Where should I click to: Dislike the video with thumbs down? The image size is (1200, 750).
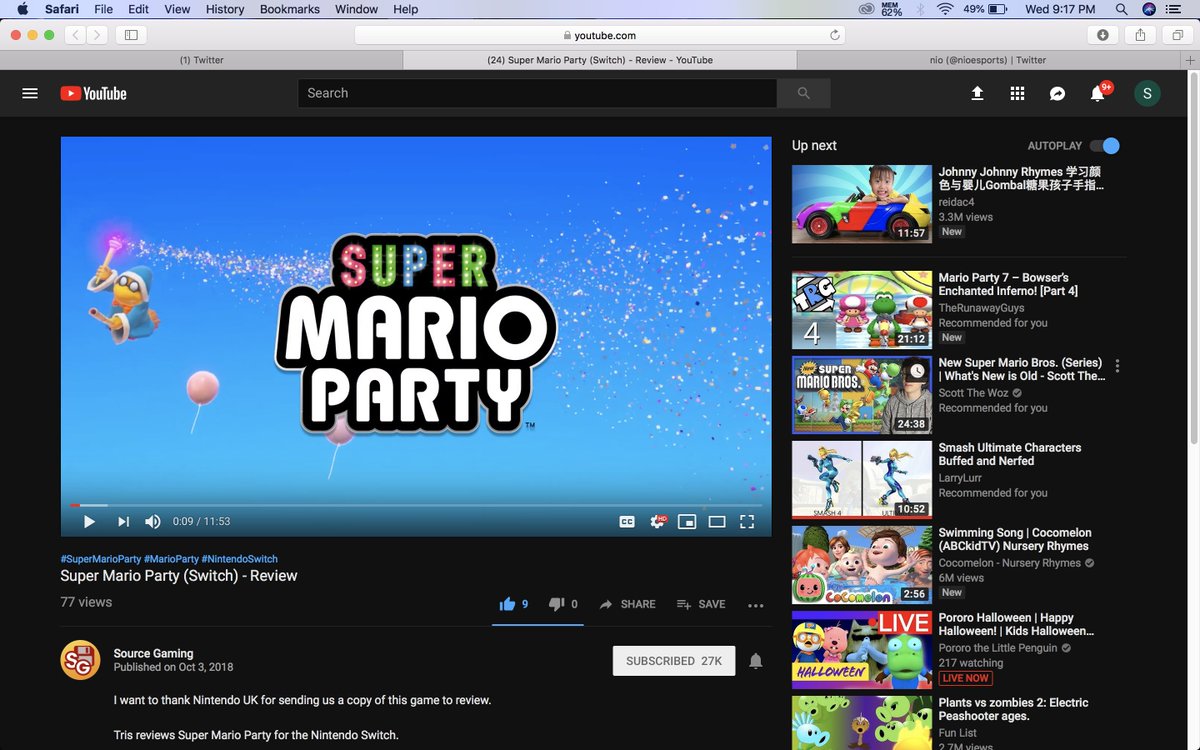[565, 604]
